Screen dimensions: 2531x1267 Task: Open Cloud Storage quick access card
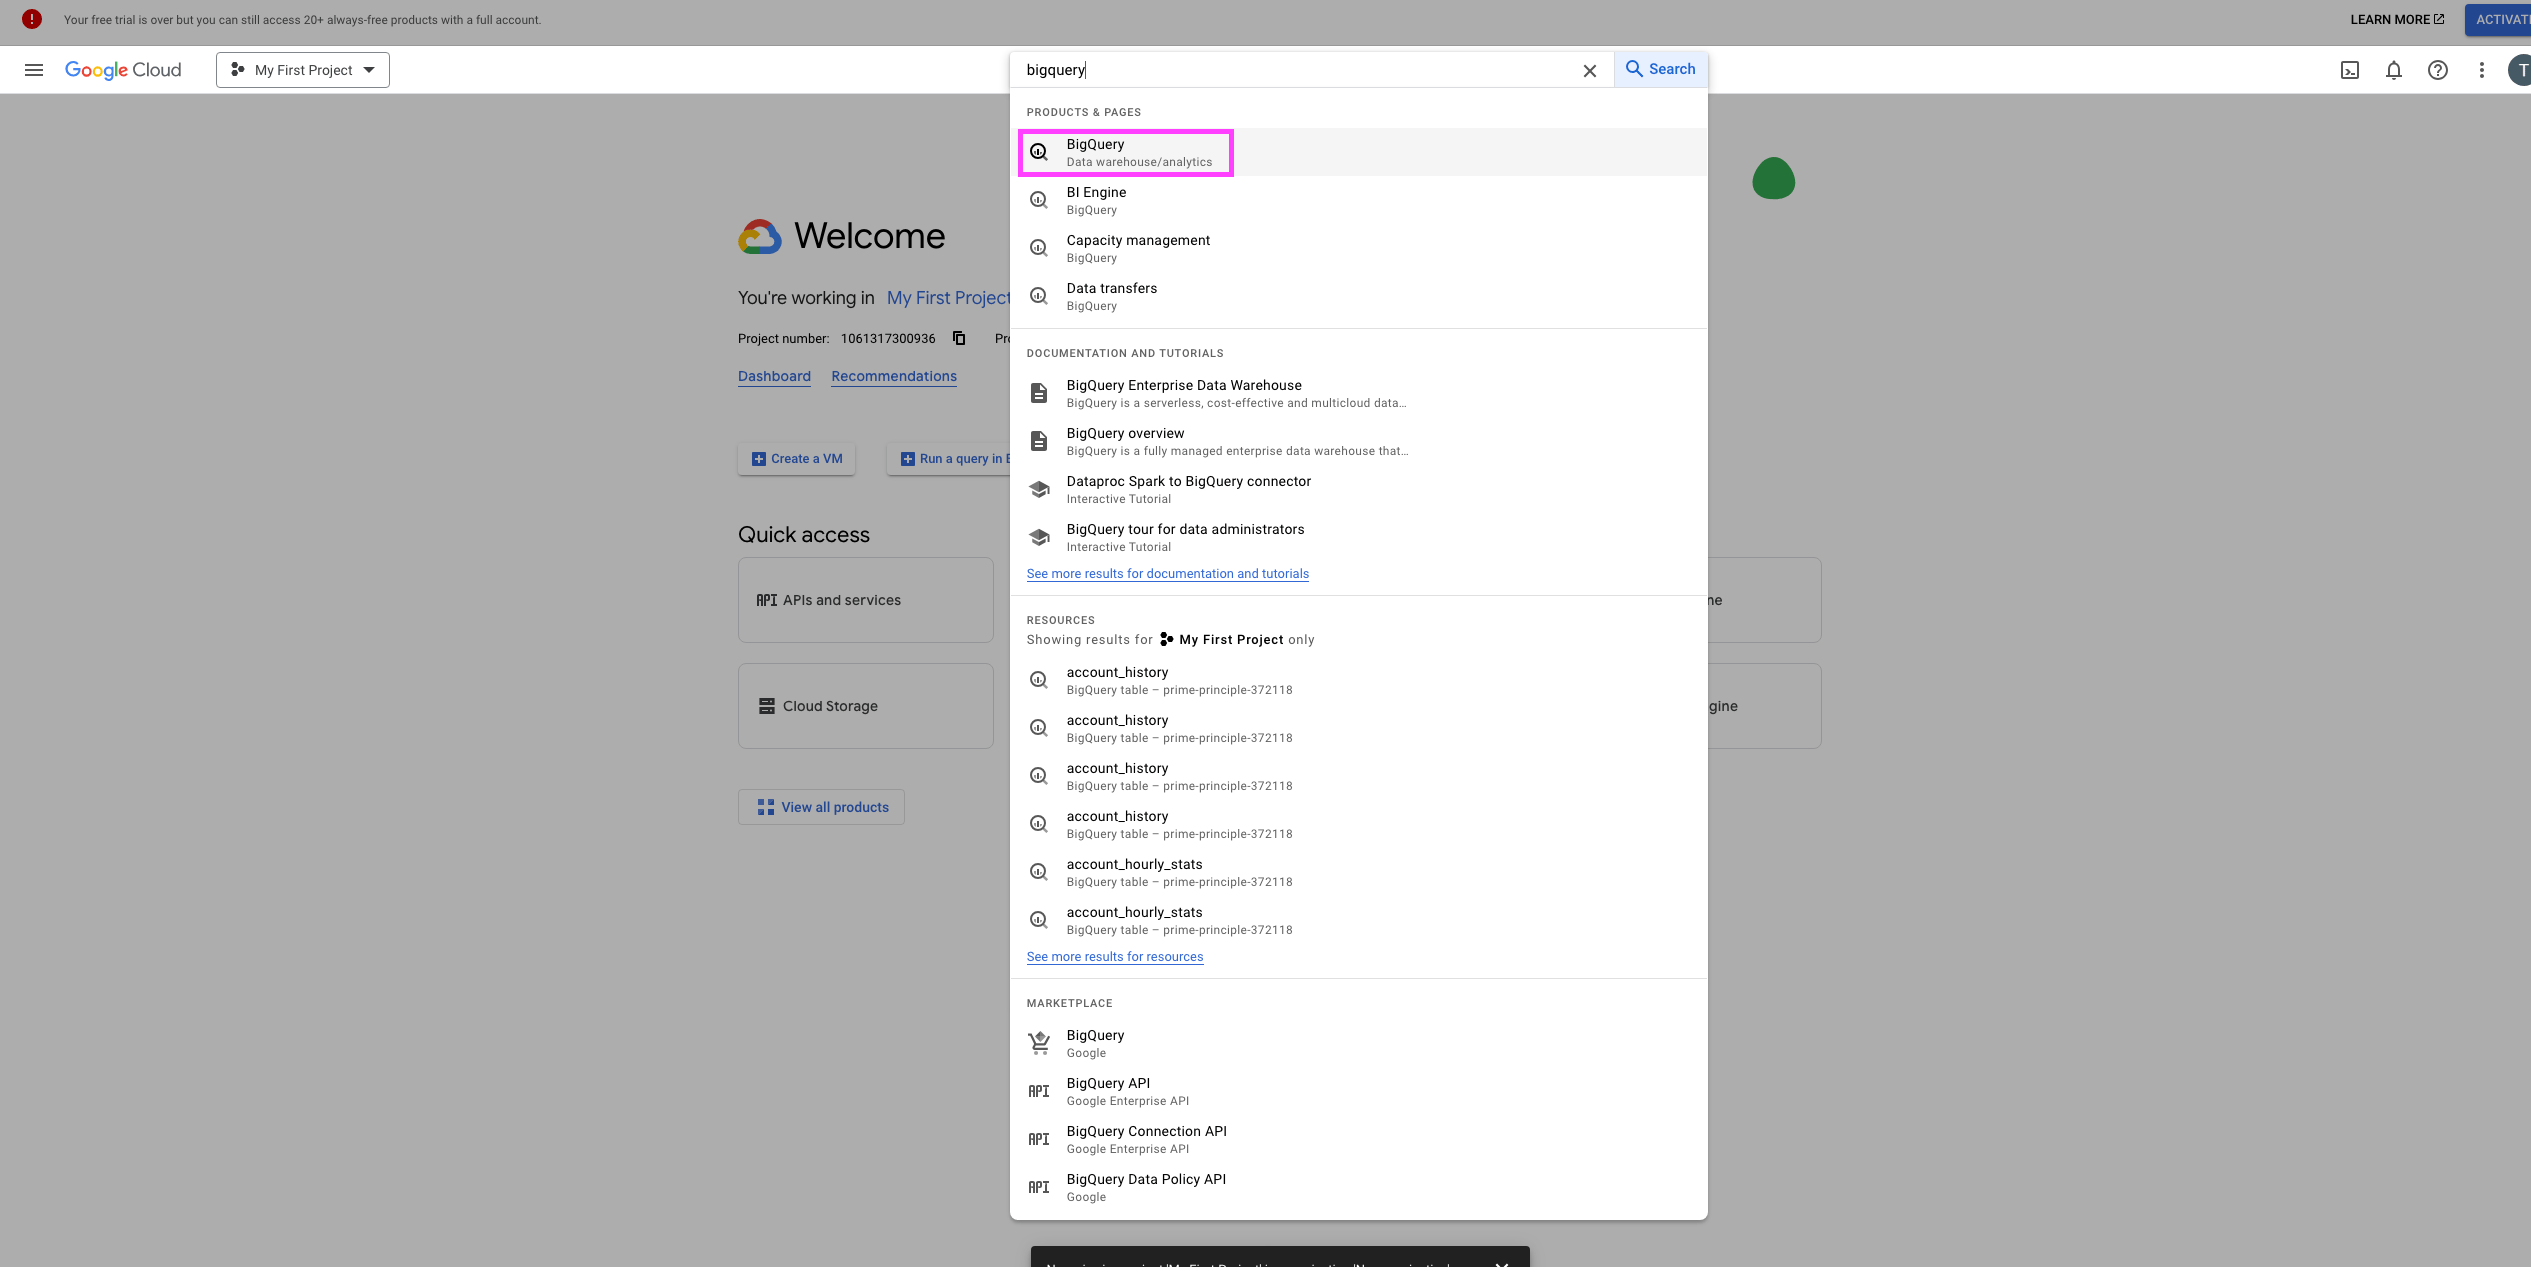point(866,706)
